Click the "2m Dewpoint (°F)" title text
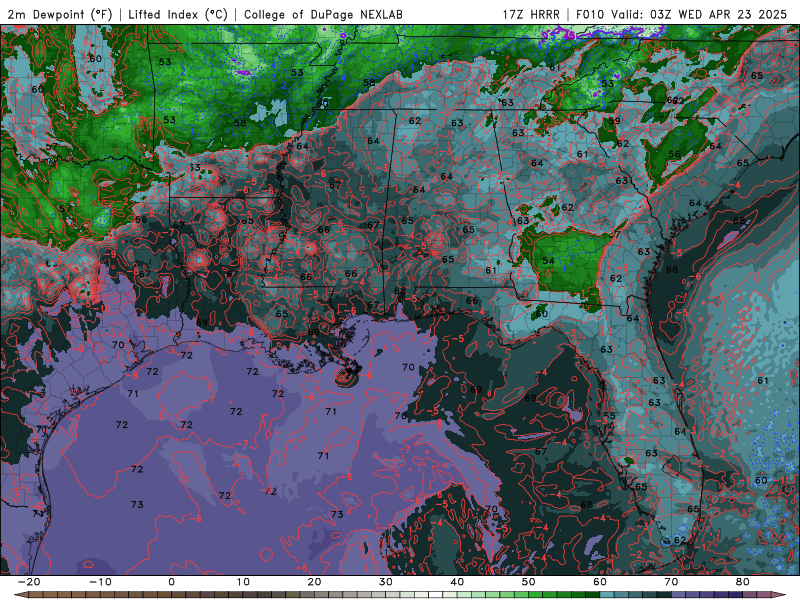This screenshot has height=600, width=800. point(59,14)
